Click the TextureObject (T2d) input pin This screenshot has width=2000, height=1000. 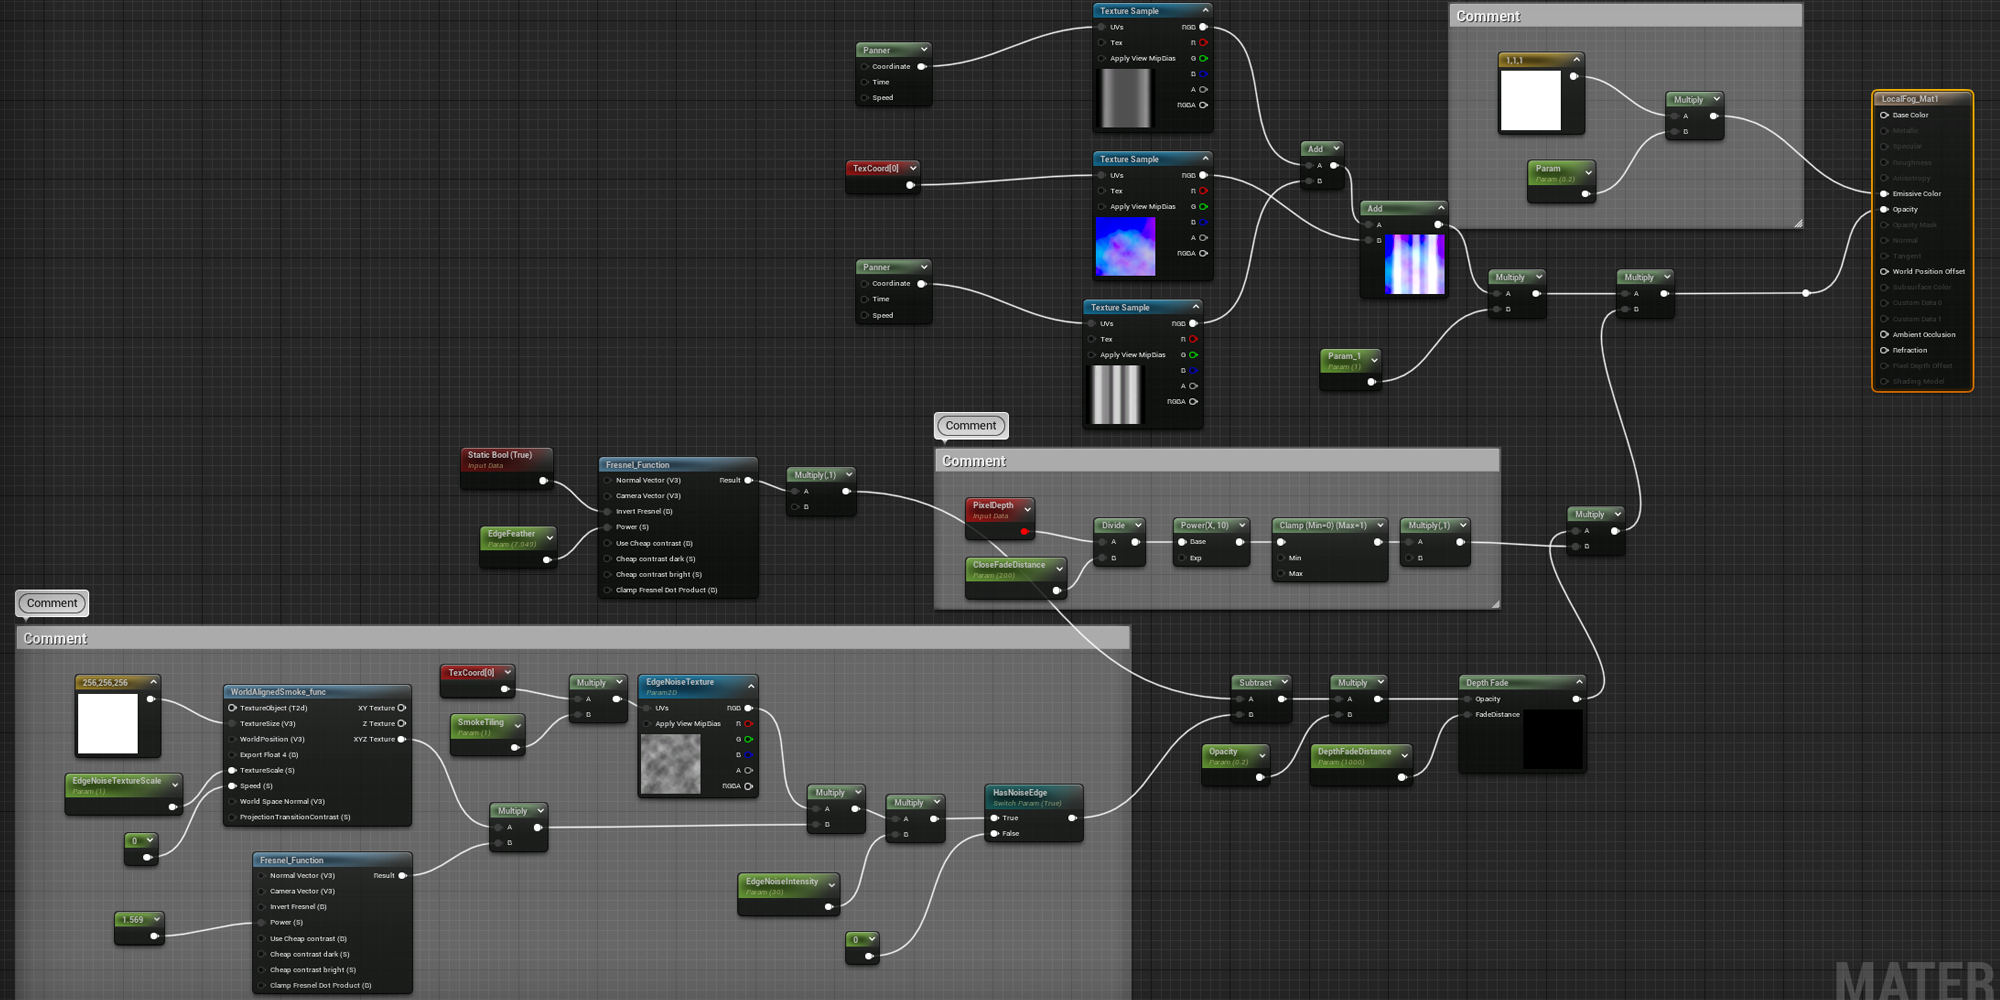click(232, 708)
